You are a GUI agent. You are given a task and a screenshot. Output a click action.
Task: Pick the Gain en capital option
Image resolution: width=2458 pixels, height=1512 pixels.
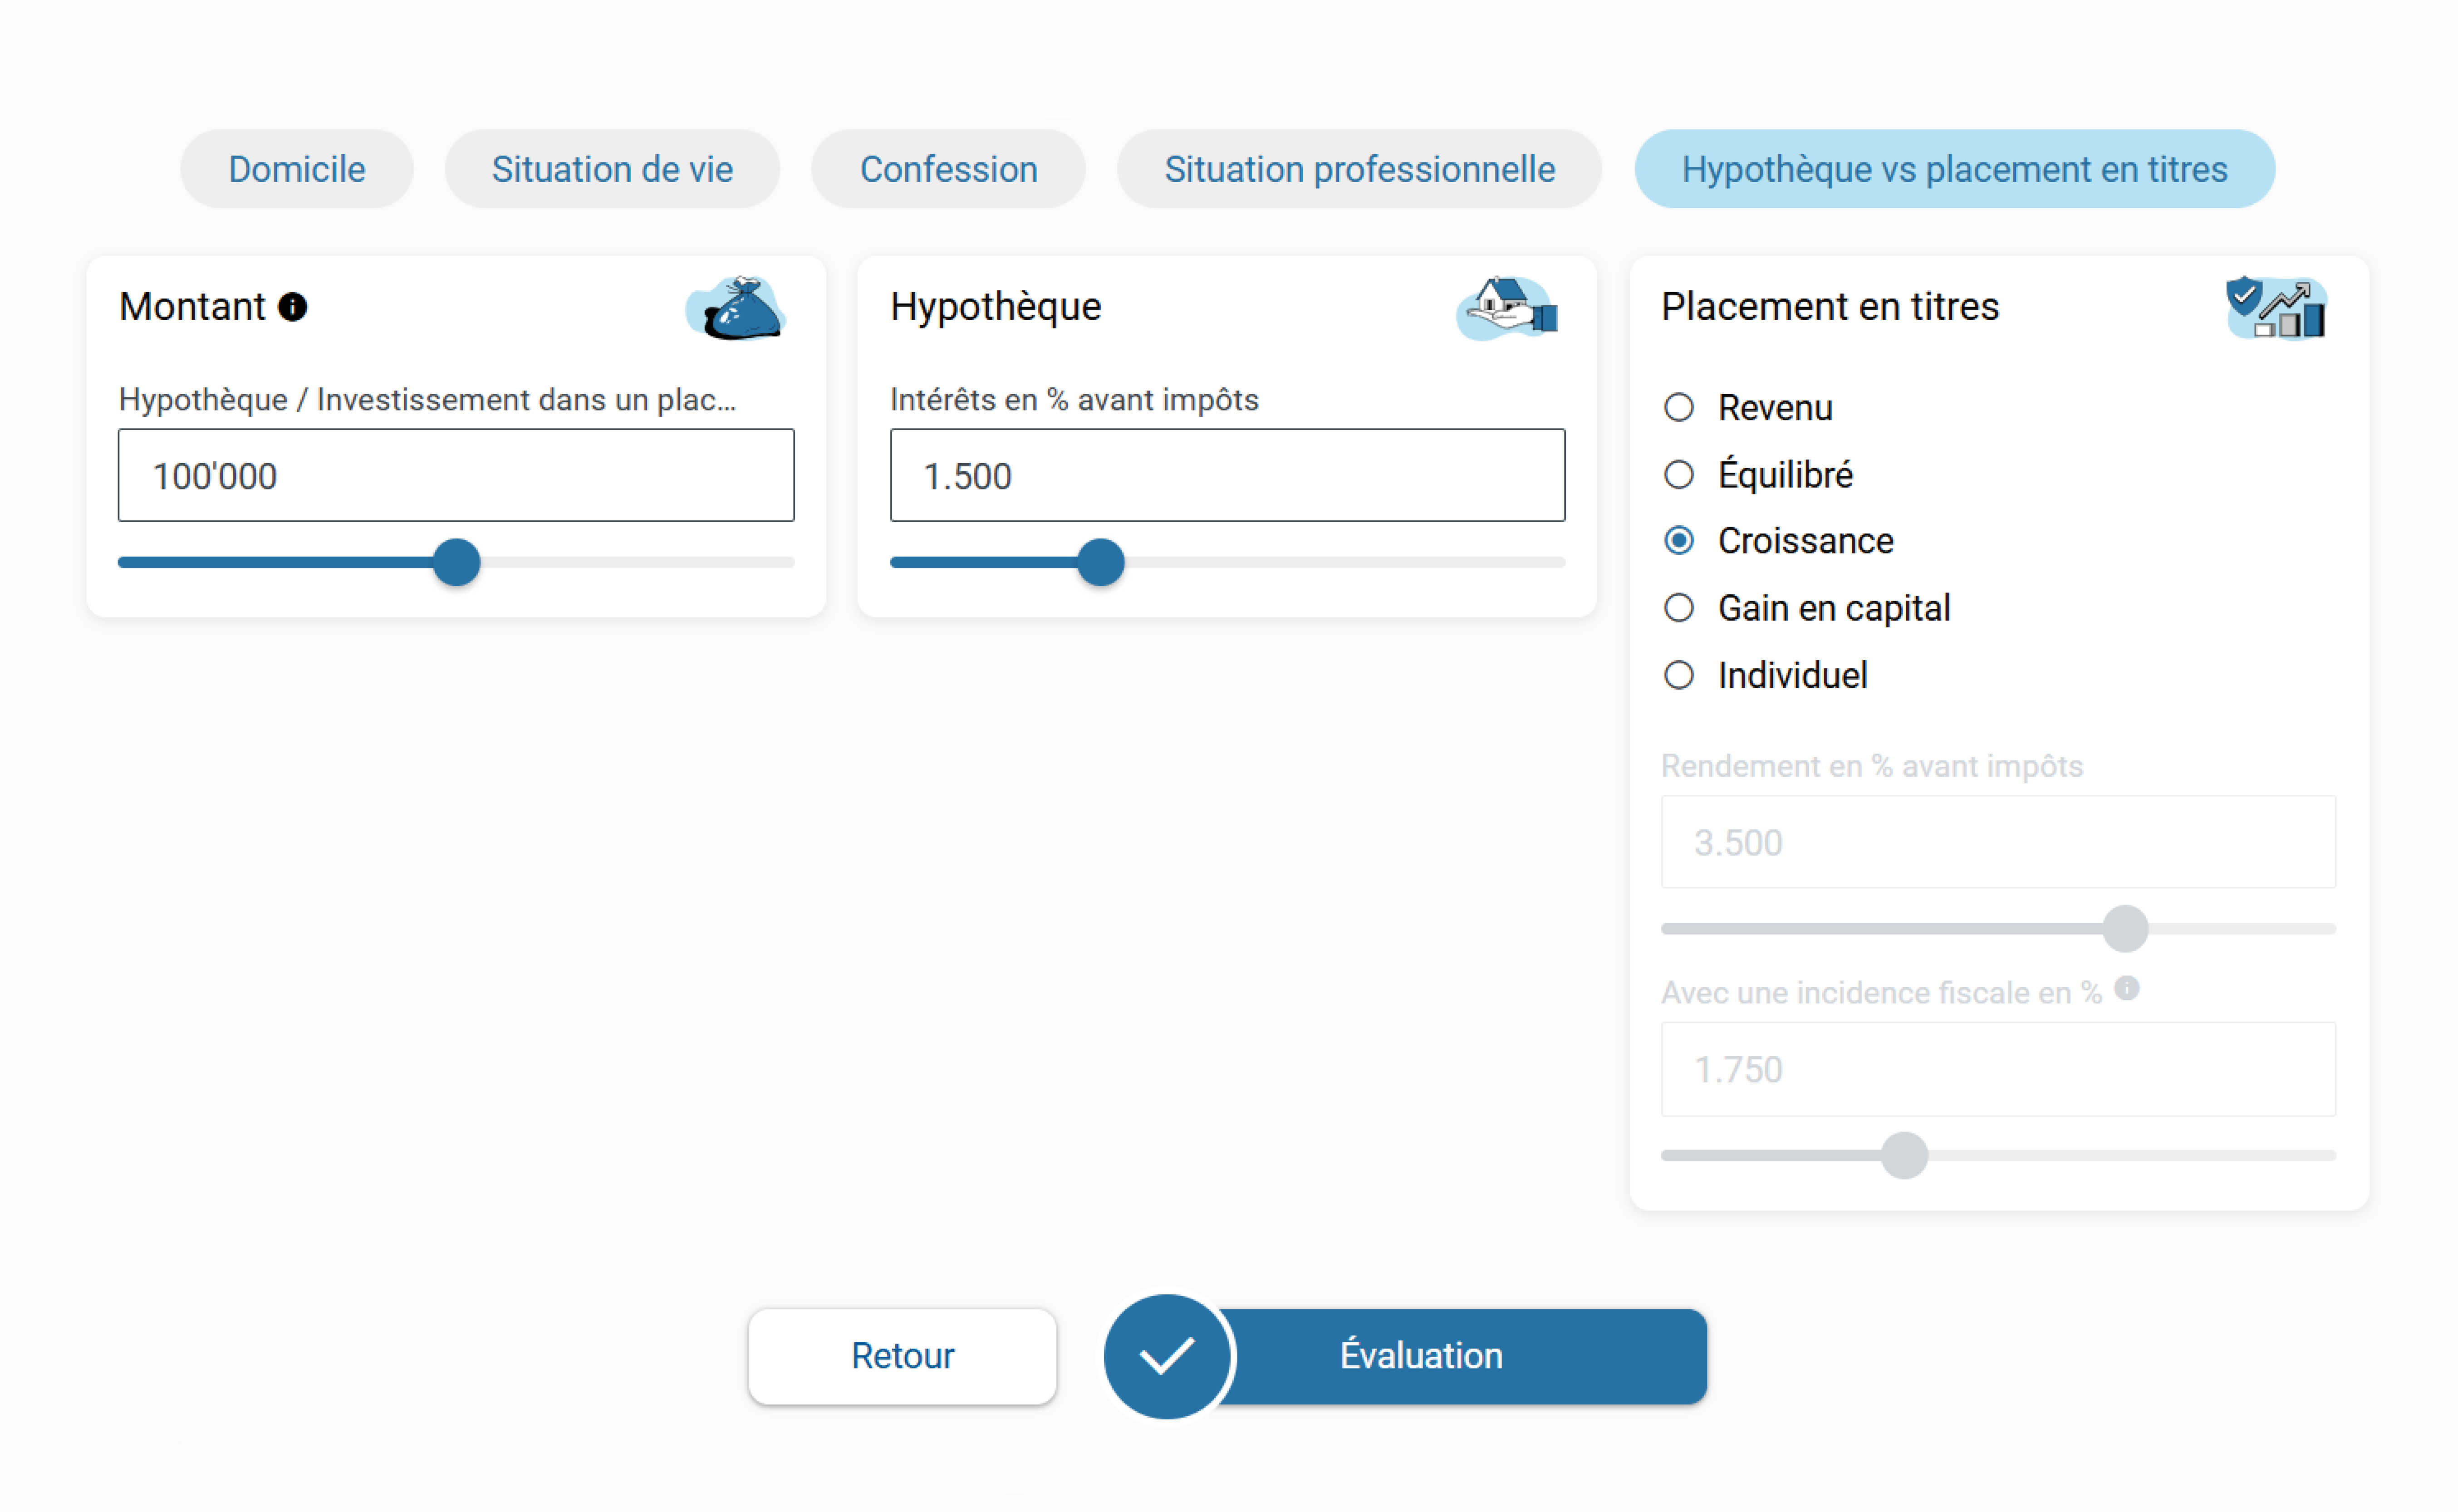click(x=1679, y=608)
